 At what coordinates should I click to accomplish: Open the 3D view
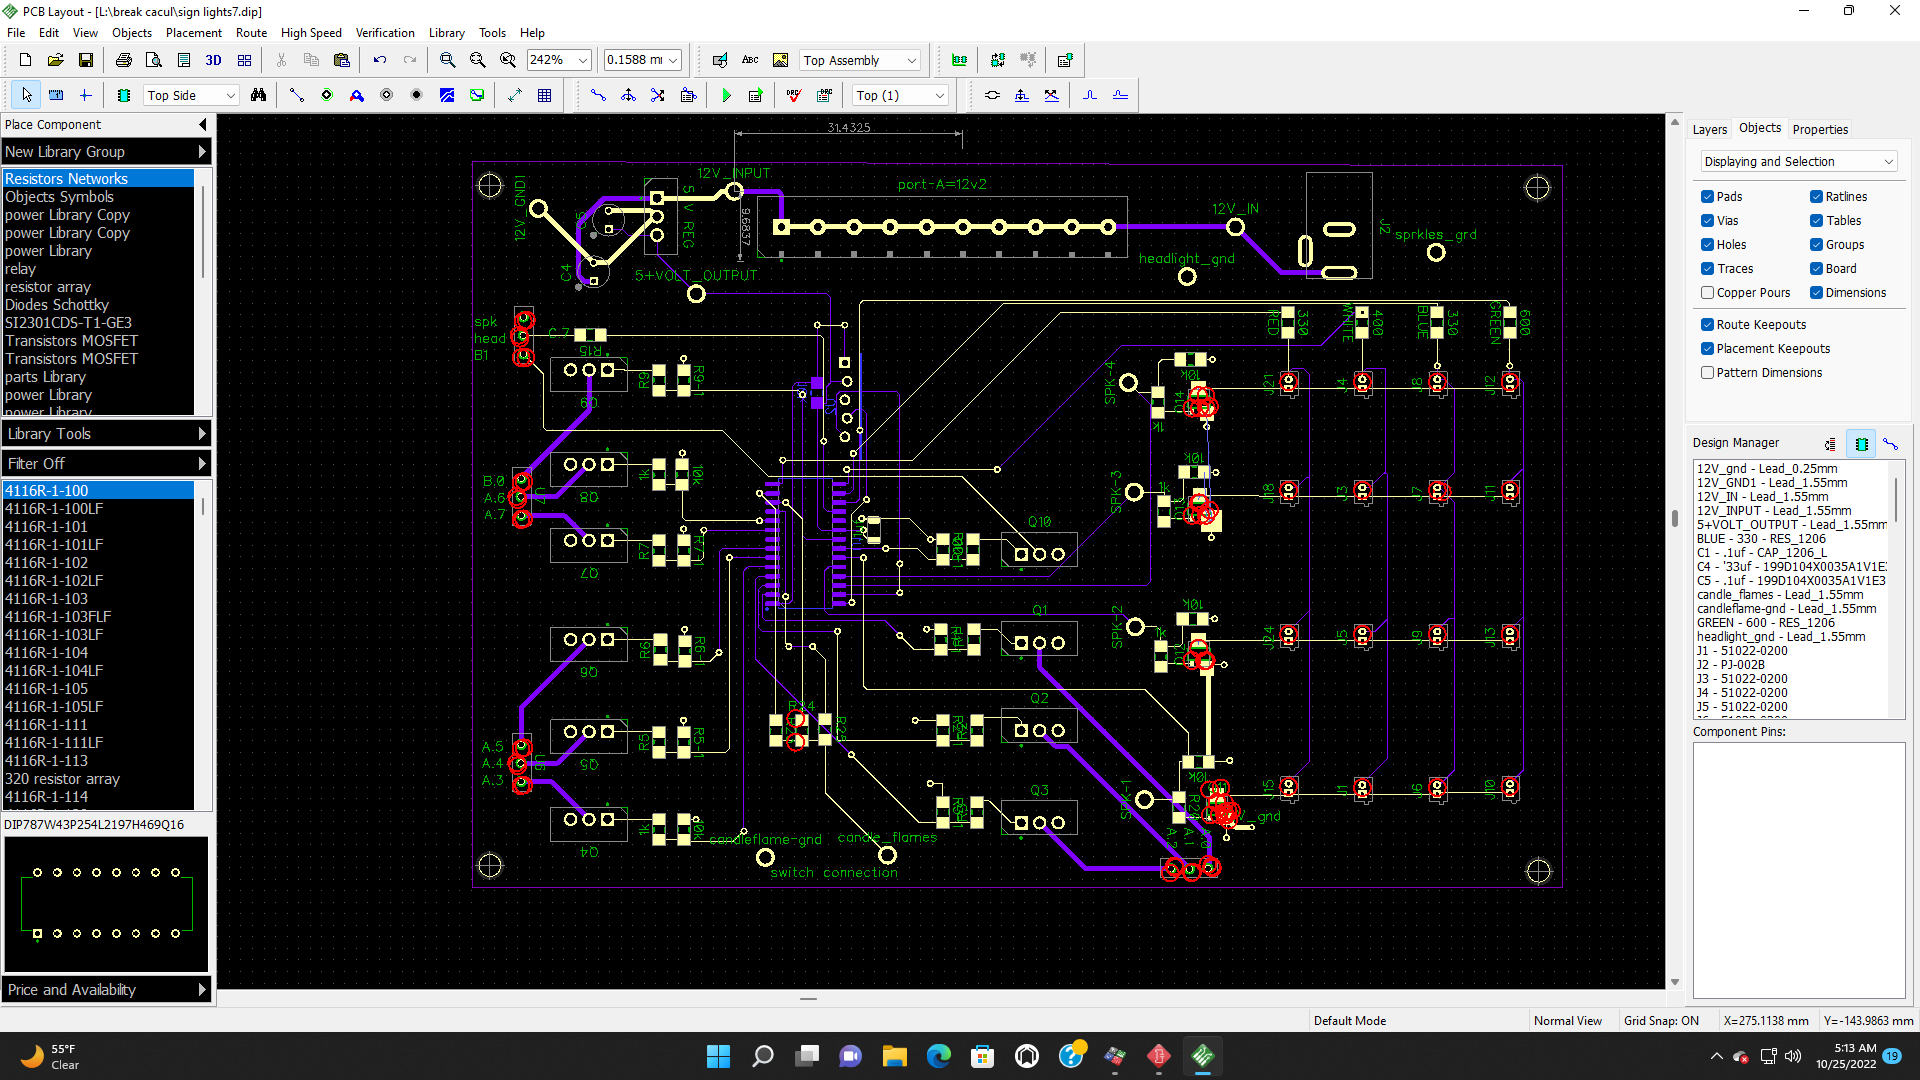[x=213, y=60]
